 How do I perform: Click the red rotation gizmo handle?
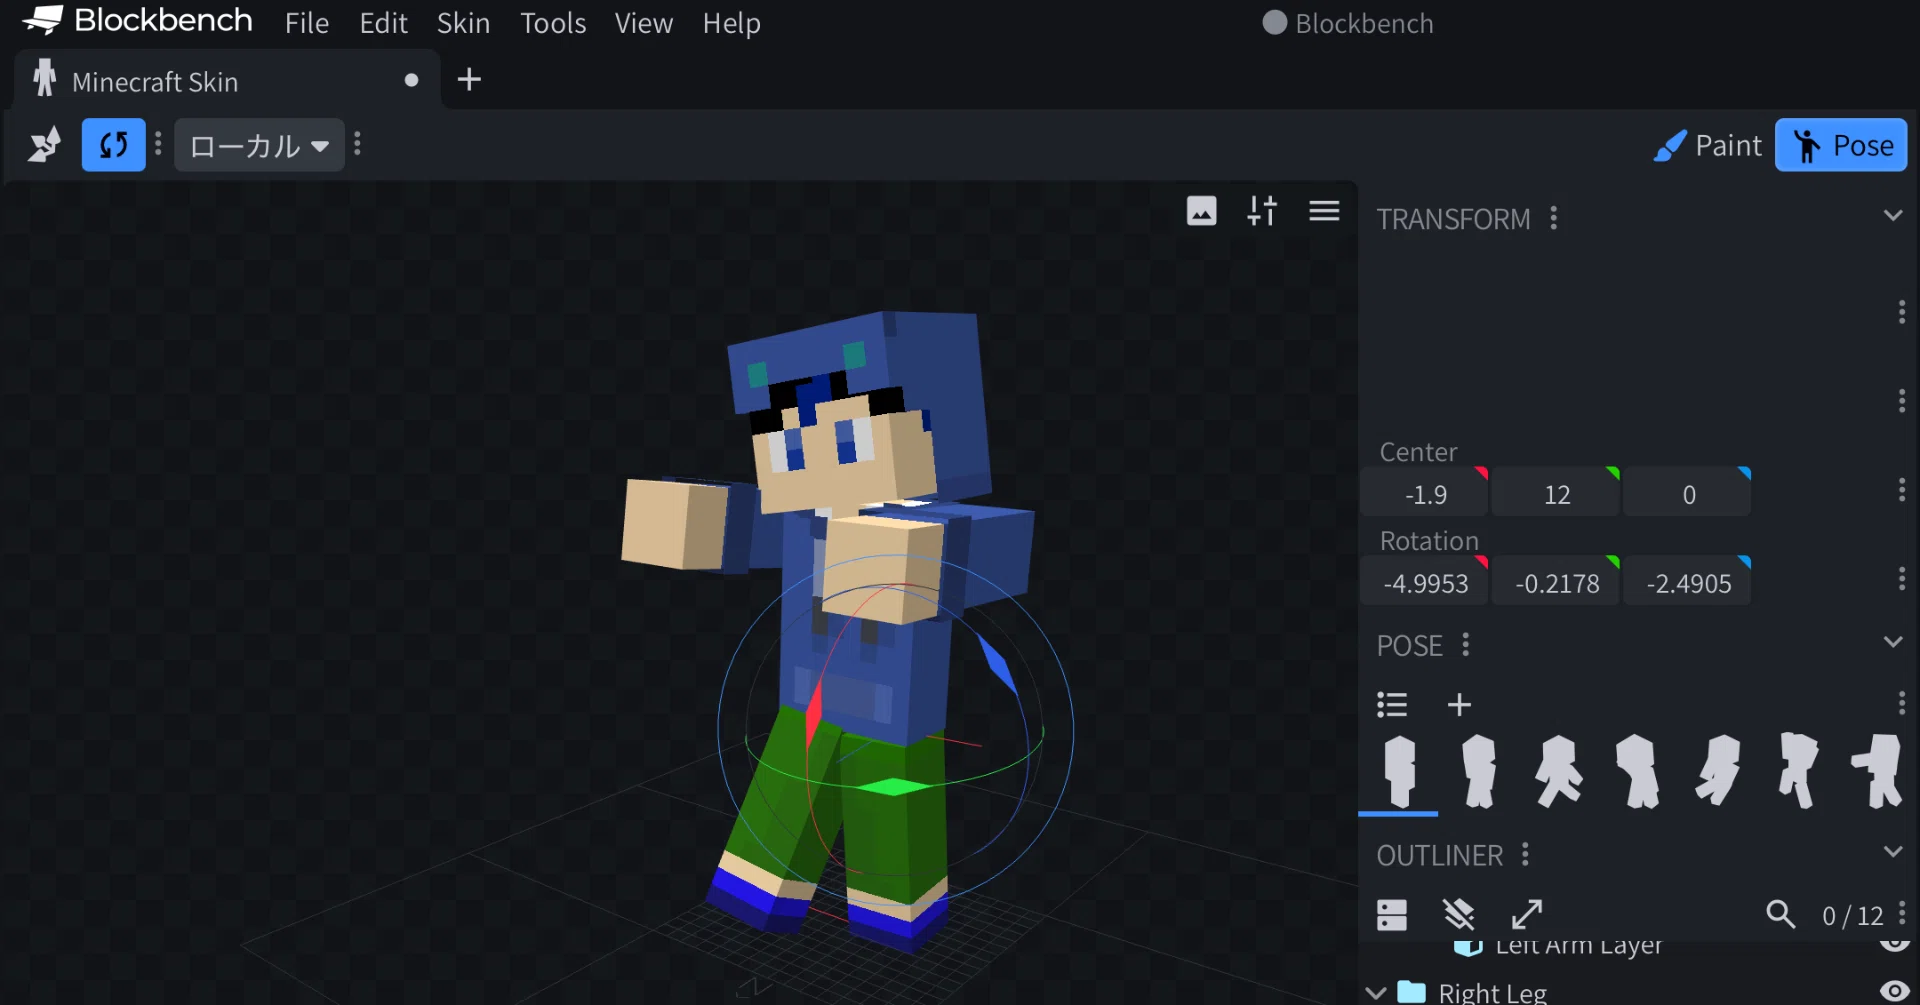813,714
